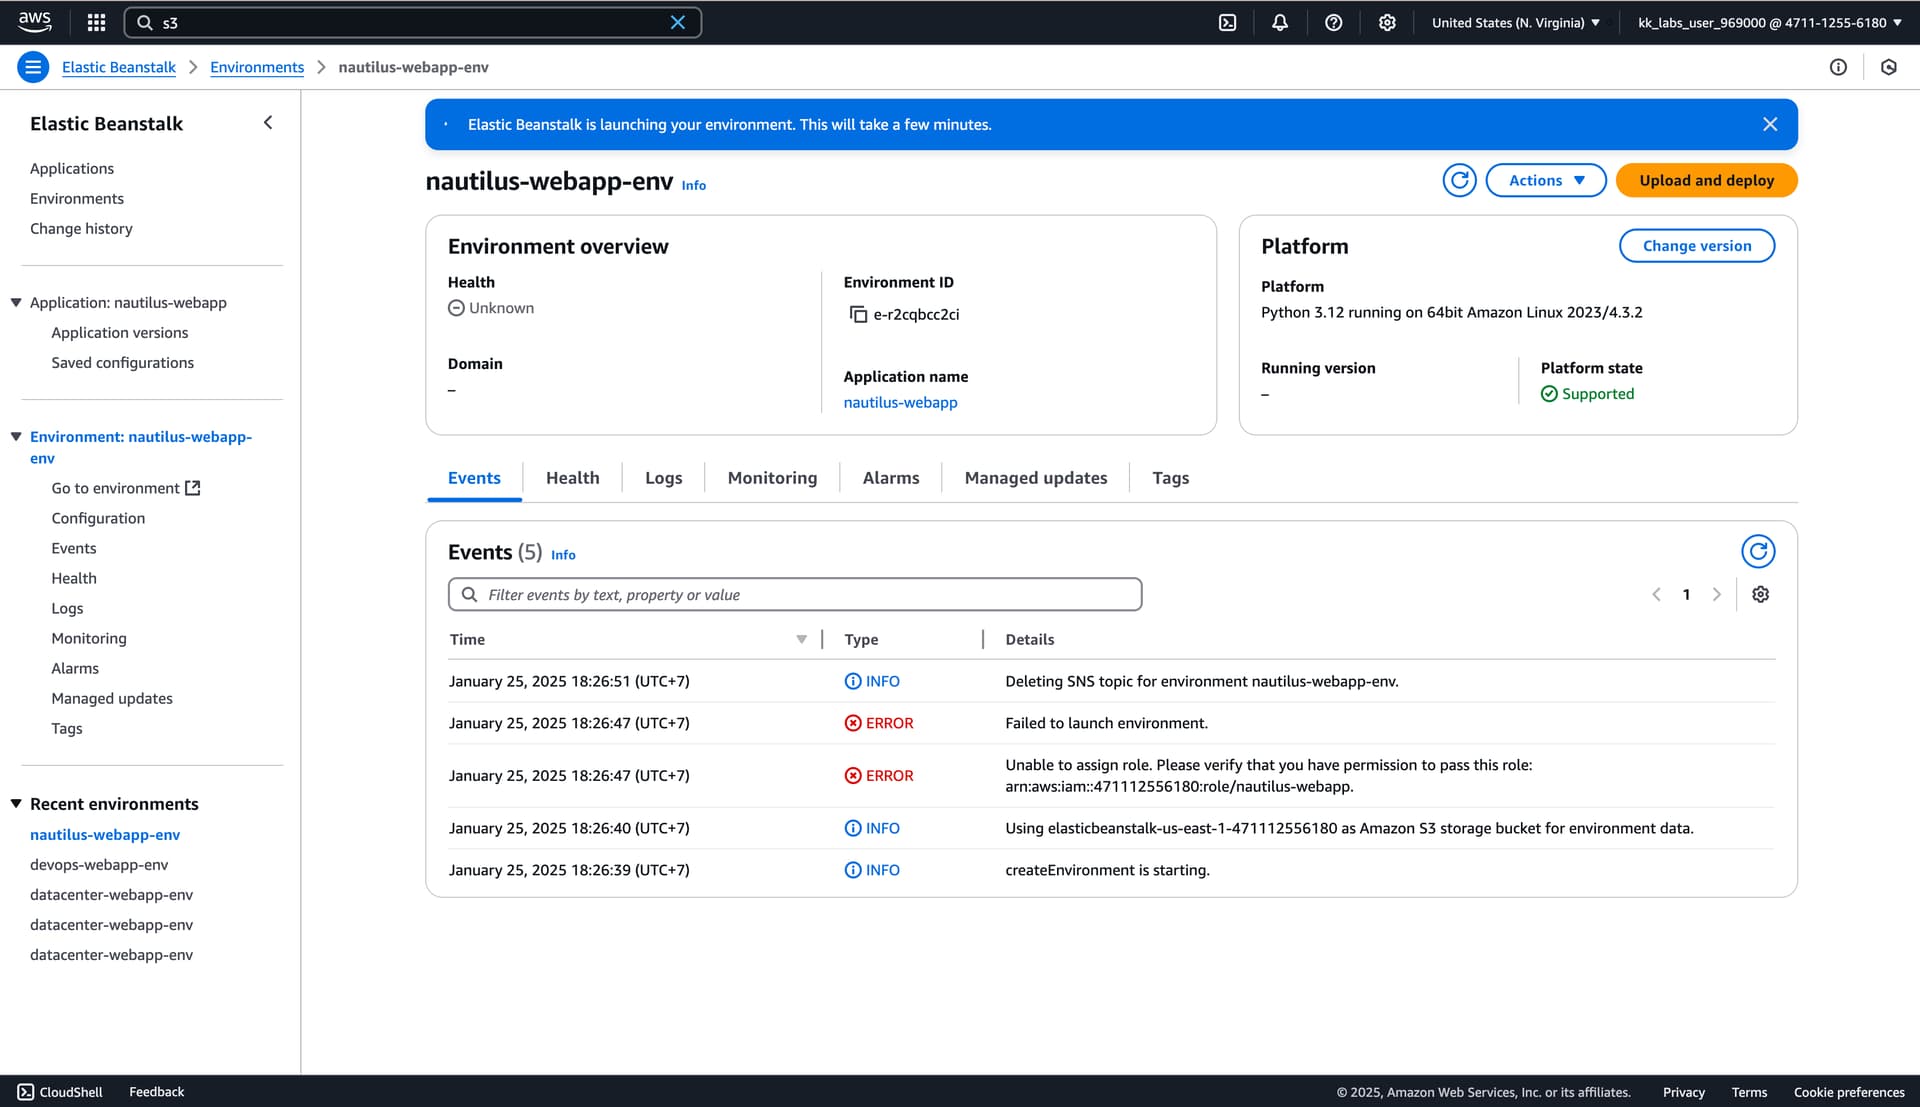Open CloudShell from top navigation icon
Viewport: 1920px width, 1107px height.
click(1227, 22)
